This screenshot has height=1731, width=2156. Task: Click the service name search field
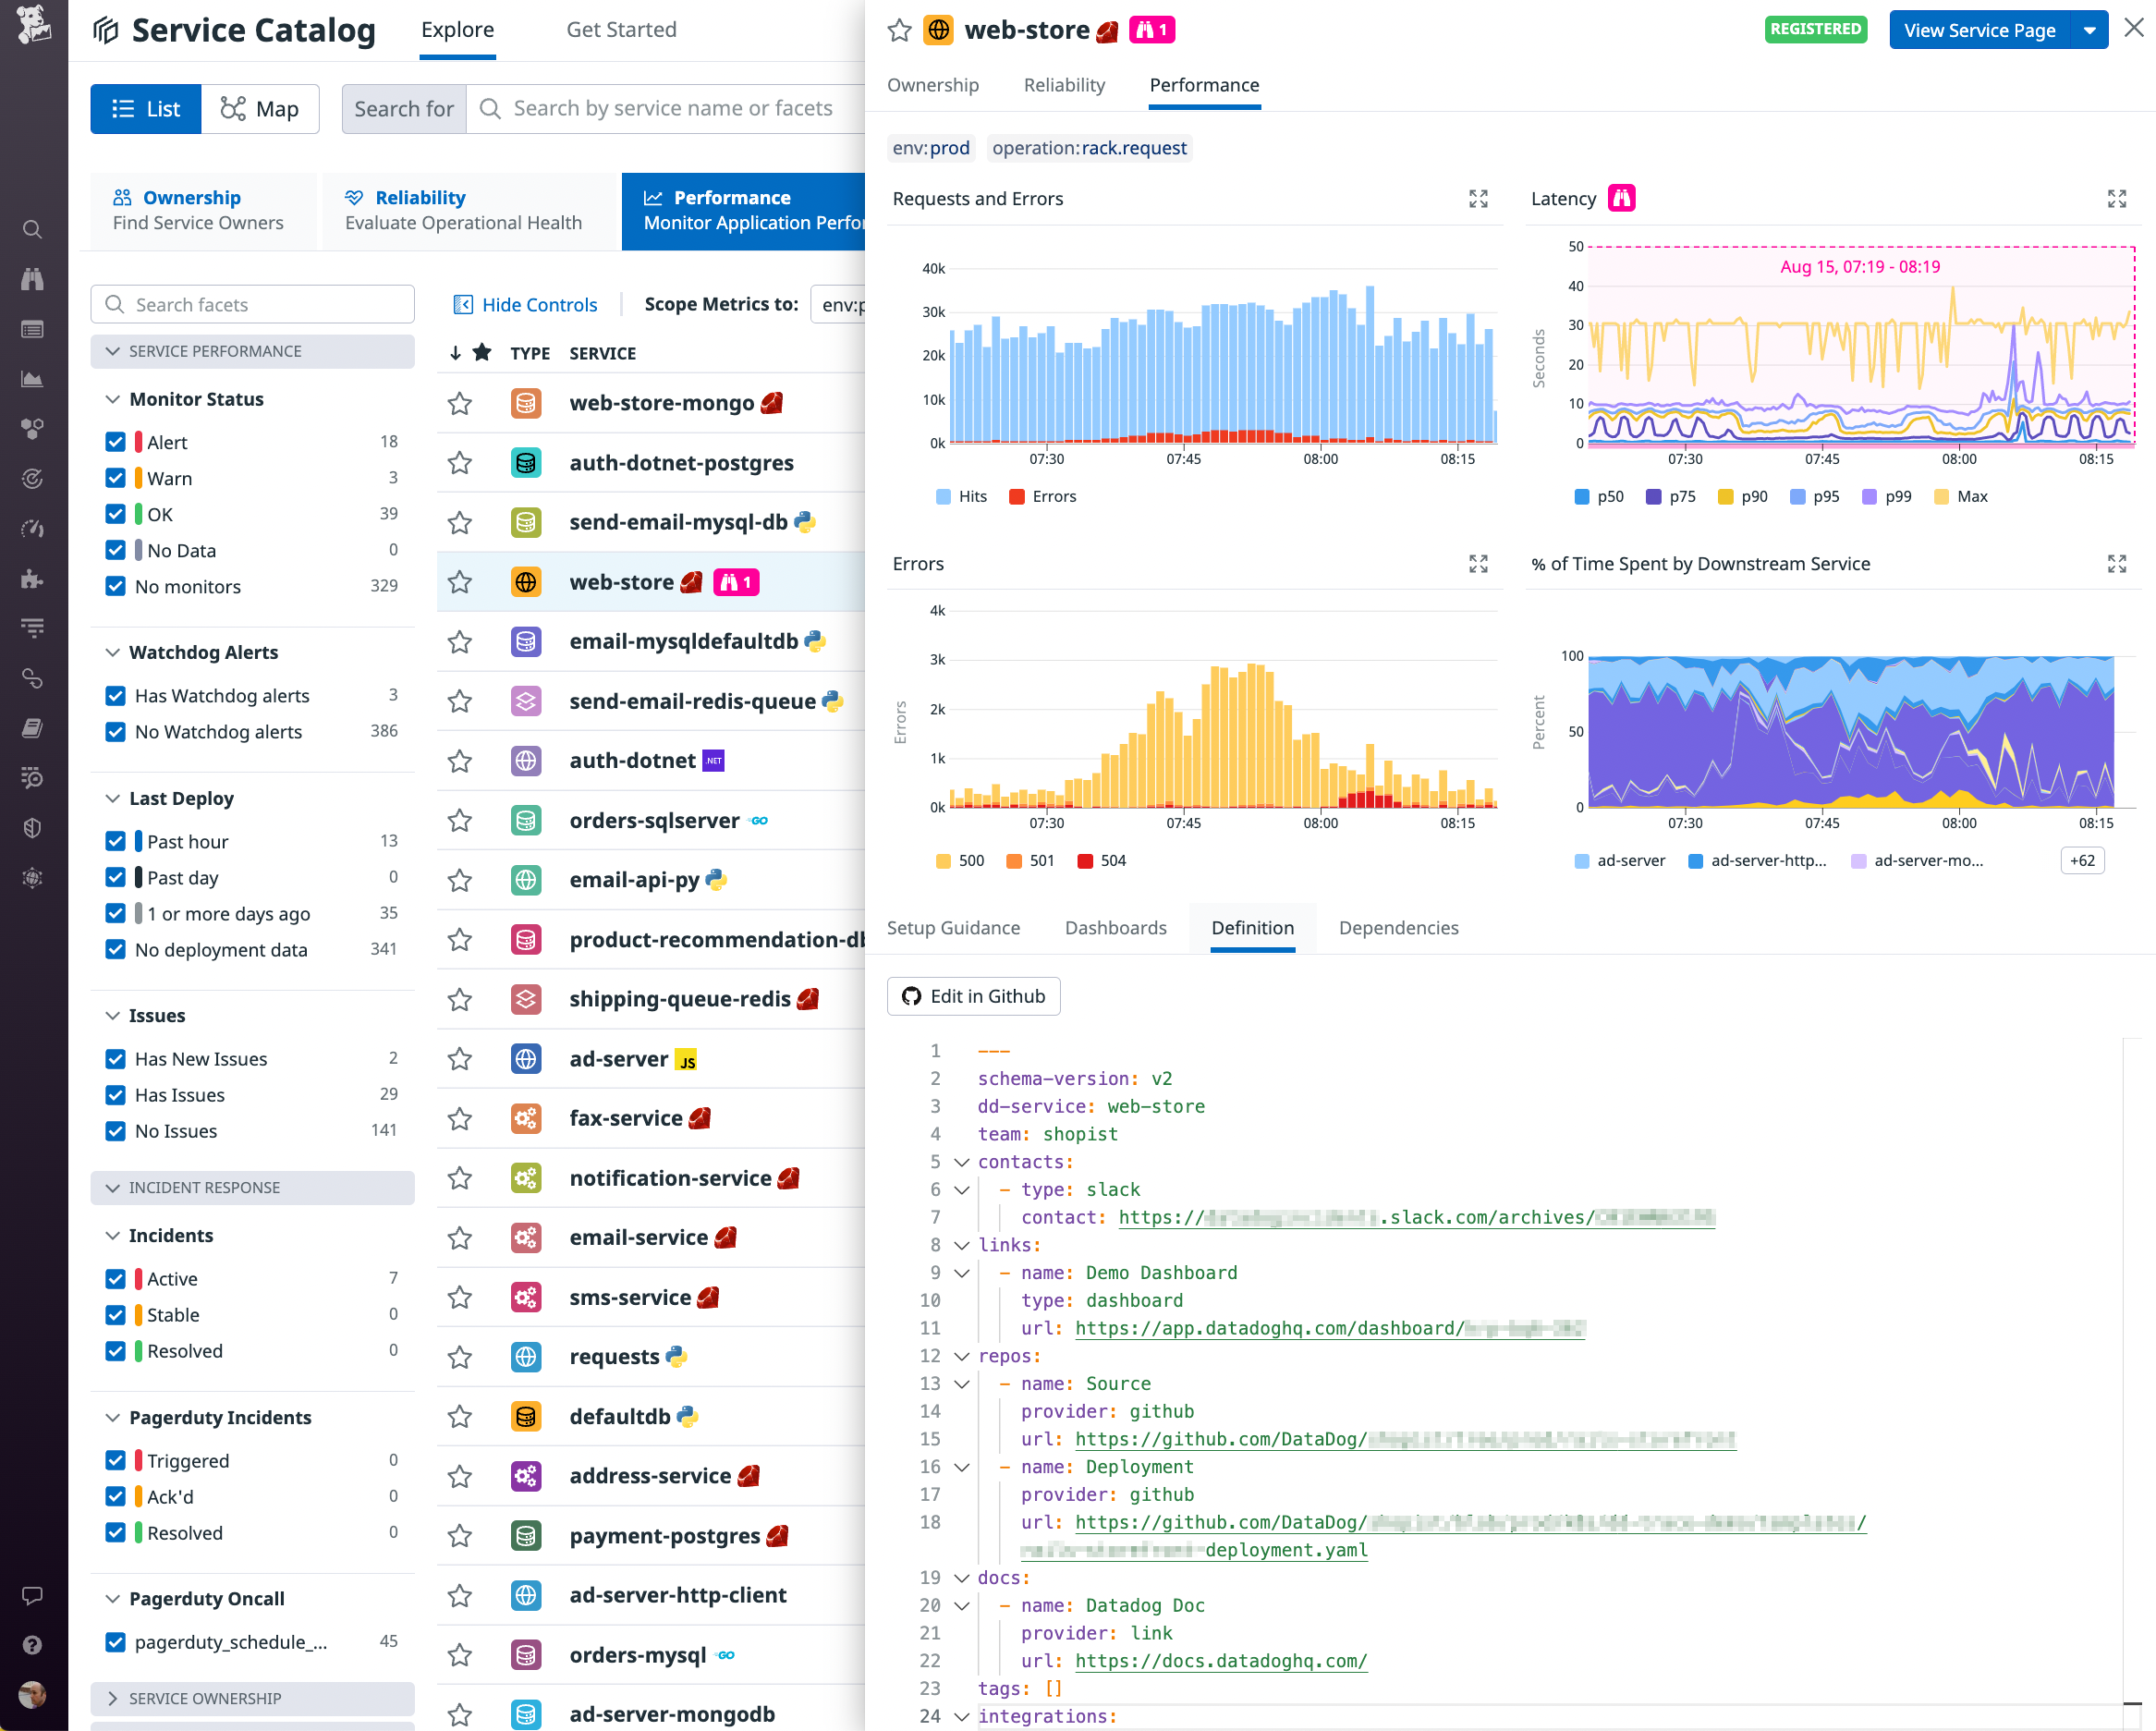pos(670,108)
